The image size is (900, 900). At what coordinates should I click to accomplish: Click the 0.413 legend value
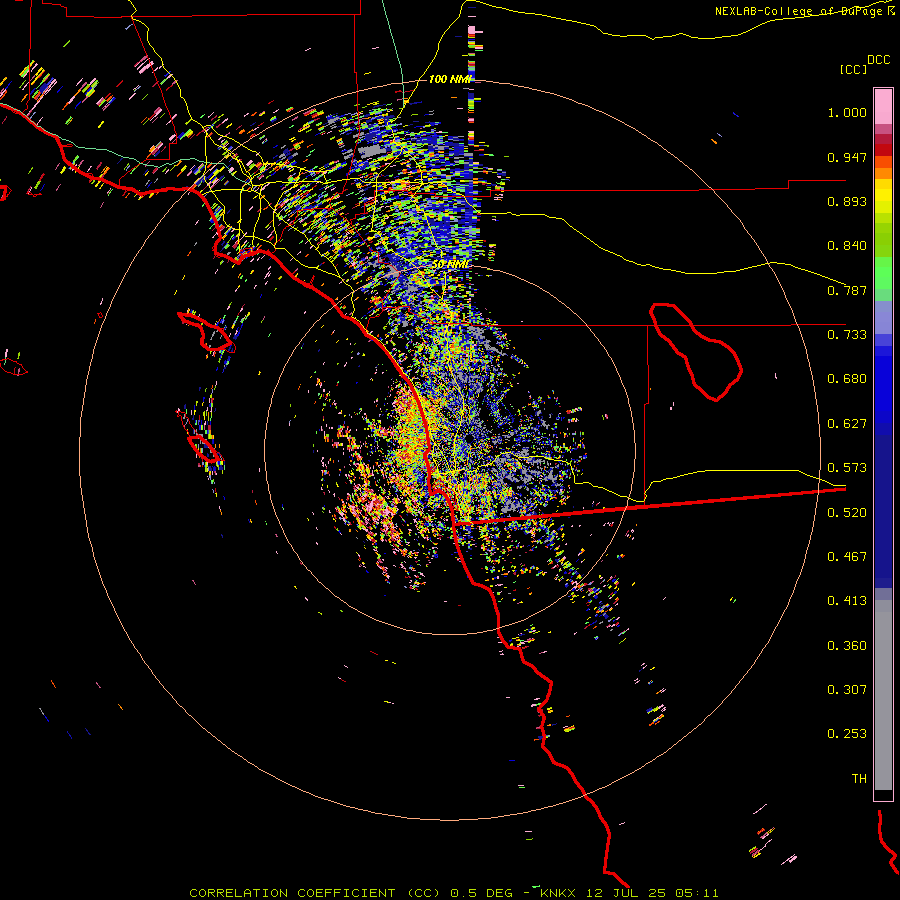pos(847,601)
